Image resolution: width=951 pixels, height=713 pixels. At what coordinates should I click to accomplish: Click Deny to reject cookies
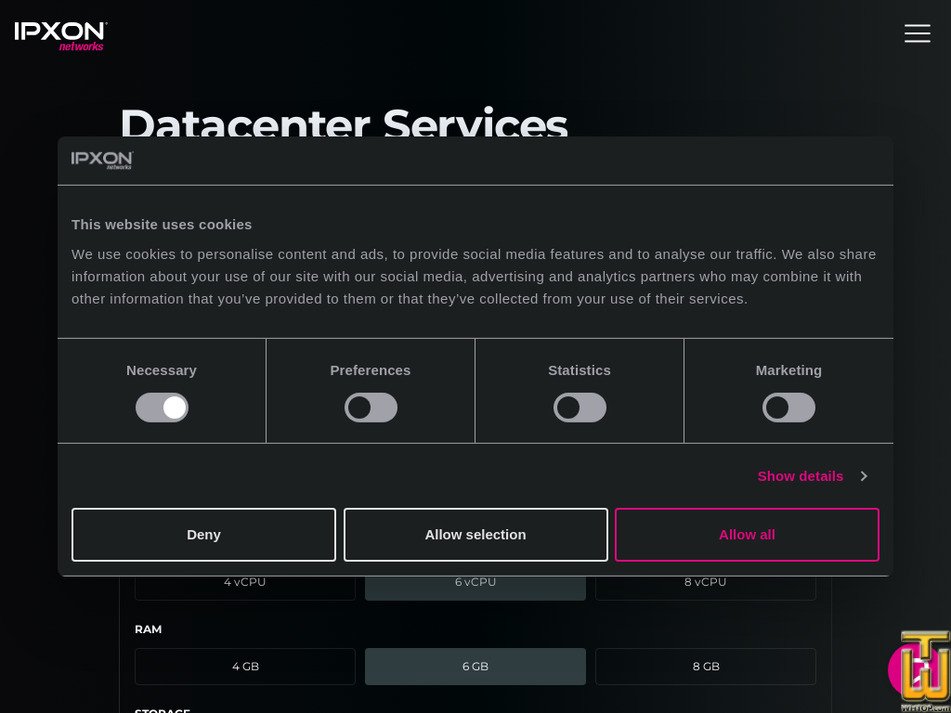tap(203, 534)
